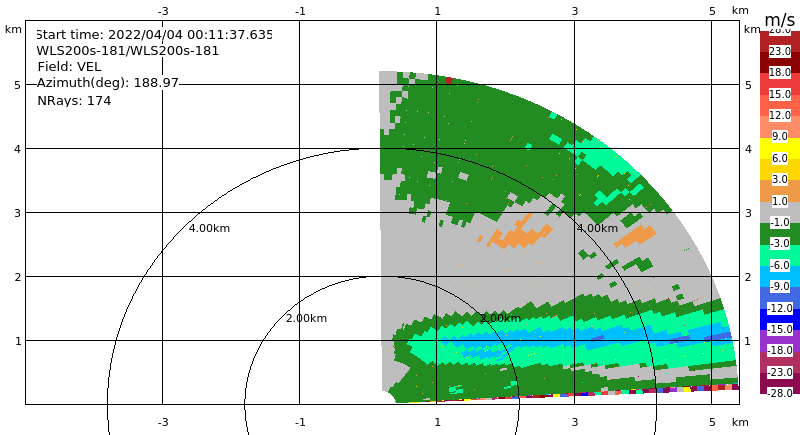The height and width of the screenshot is (435, 800).
Task: Click the left axis tick label 4
Action: [x=17, y=149]
